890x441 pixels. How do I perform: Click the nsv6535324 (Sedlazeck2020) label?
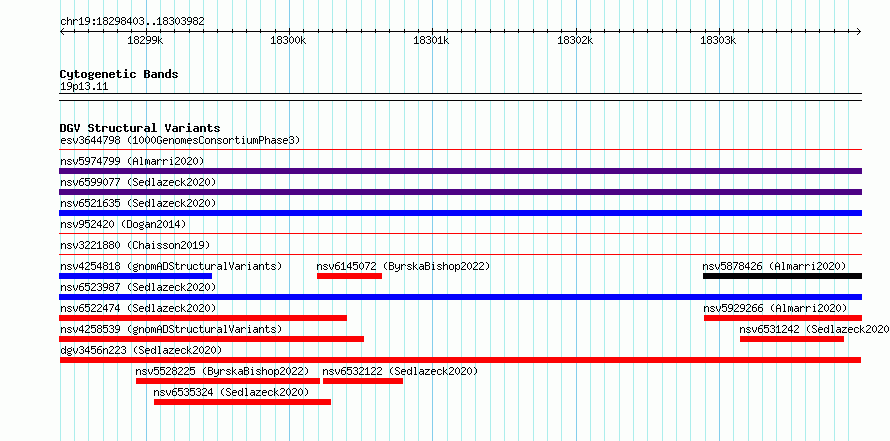tap(231, 392)
